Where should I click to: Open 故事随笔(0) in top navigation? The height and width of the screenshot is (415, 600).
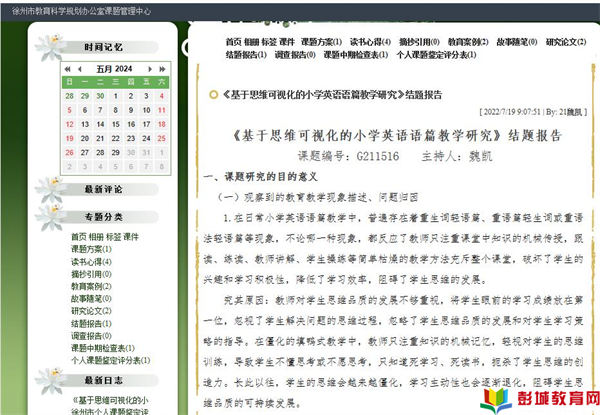tap(517, 42)
